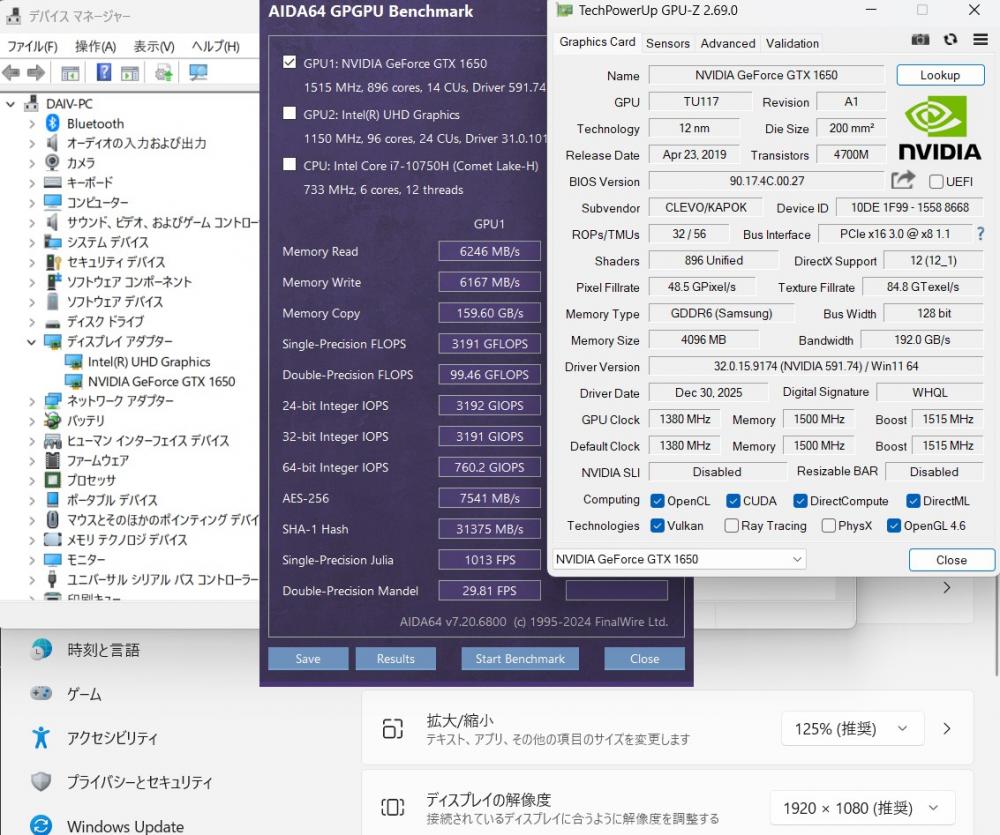This screenshot has width=1000, height=835.
Task: Select NVIDIA GeForce GTX 1650 in device tree
Action: (x=161, y=381)
